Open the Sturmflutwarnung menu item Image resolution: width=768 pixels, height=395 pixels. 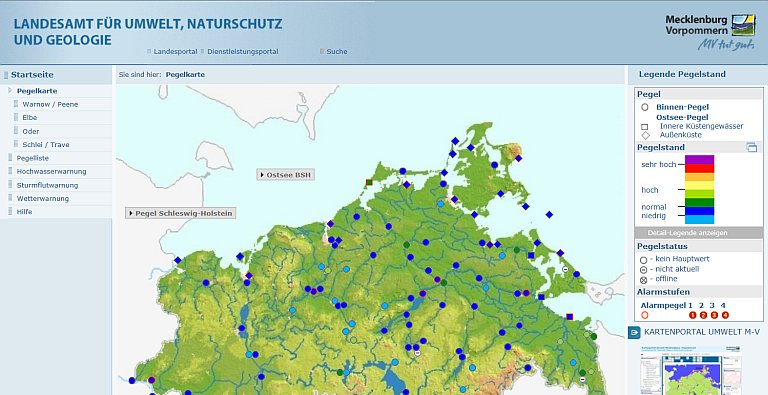(x=47, y=185)
